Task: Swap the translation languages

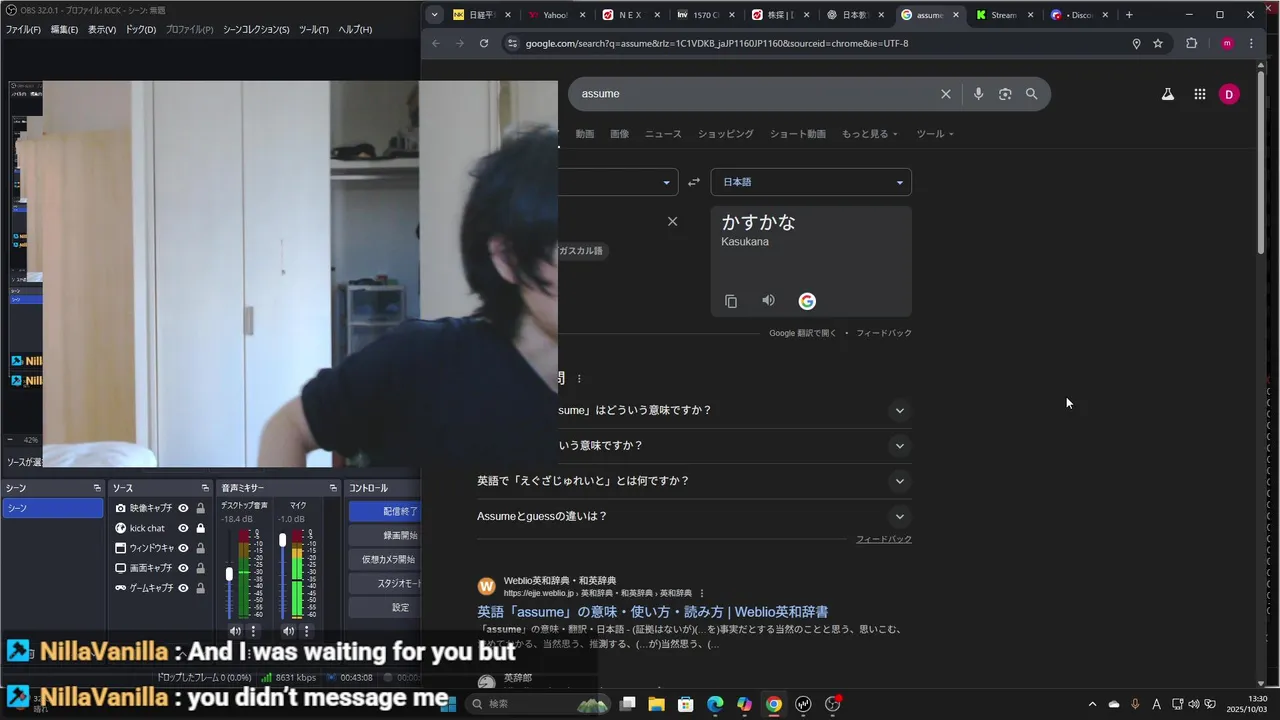Action: [x=694, y=182]
